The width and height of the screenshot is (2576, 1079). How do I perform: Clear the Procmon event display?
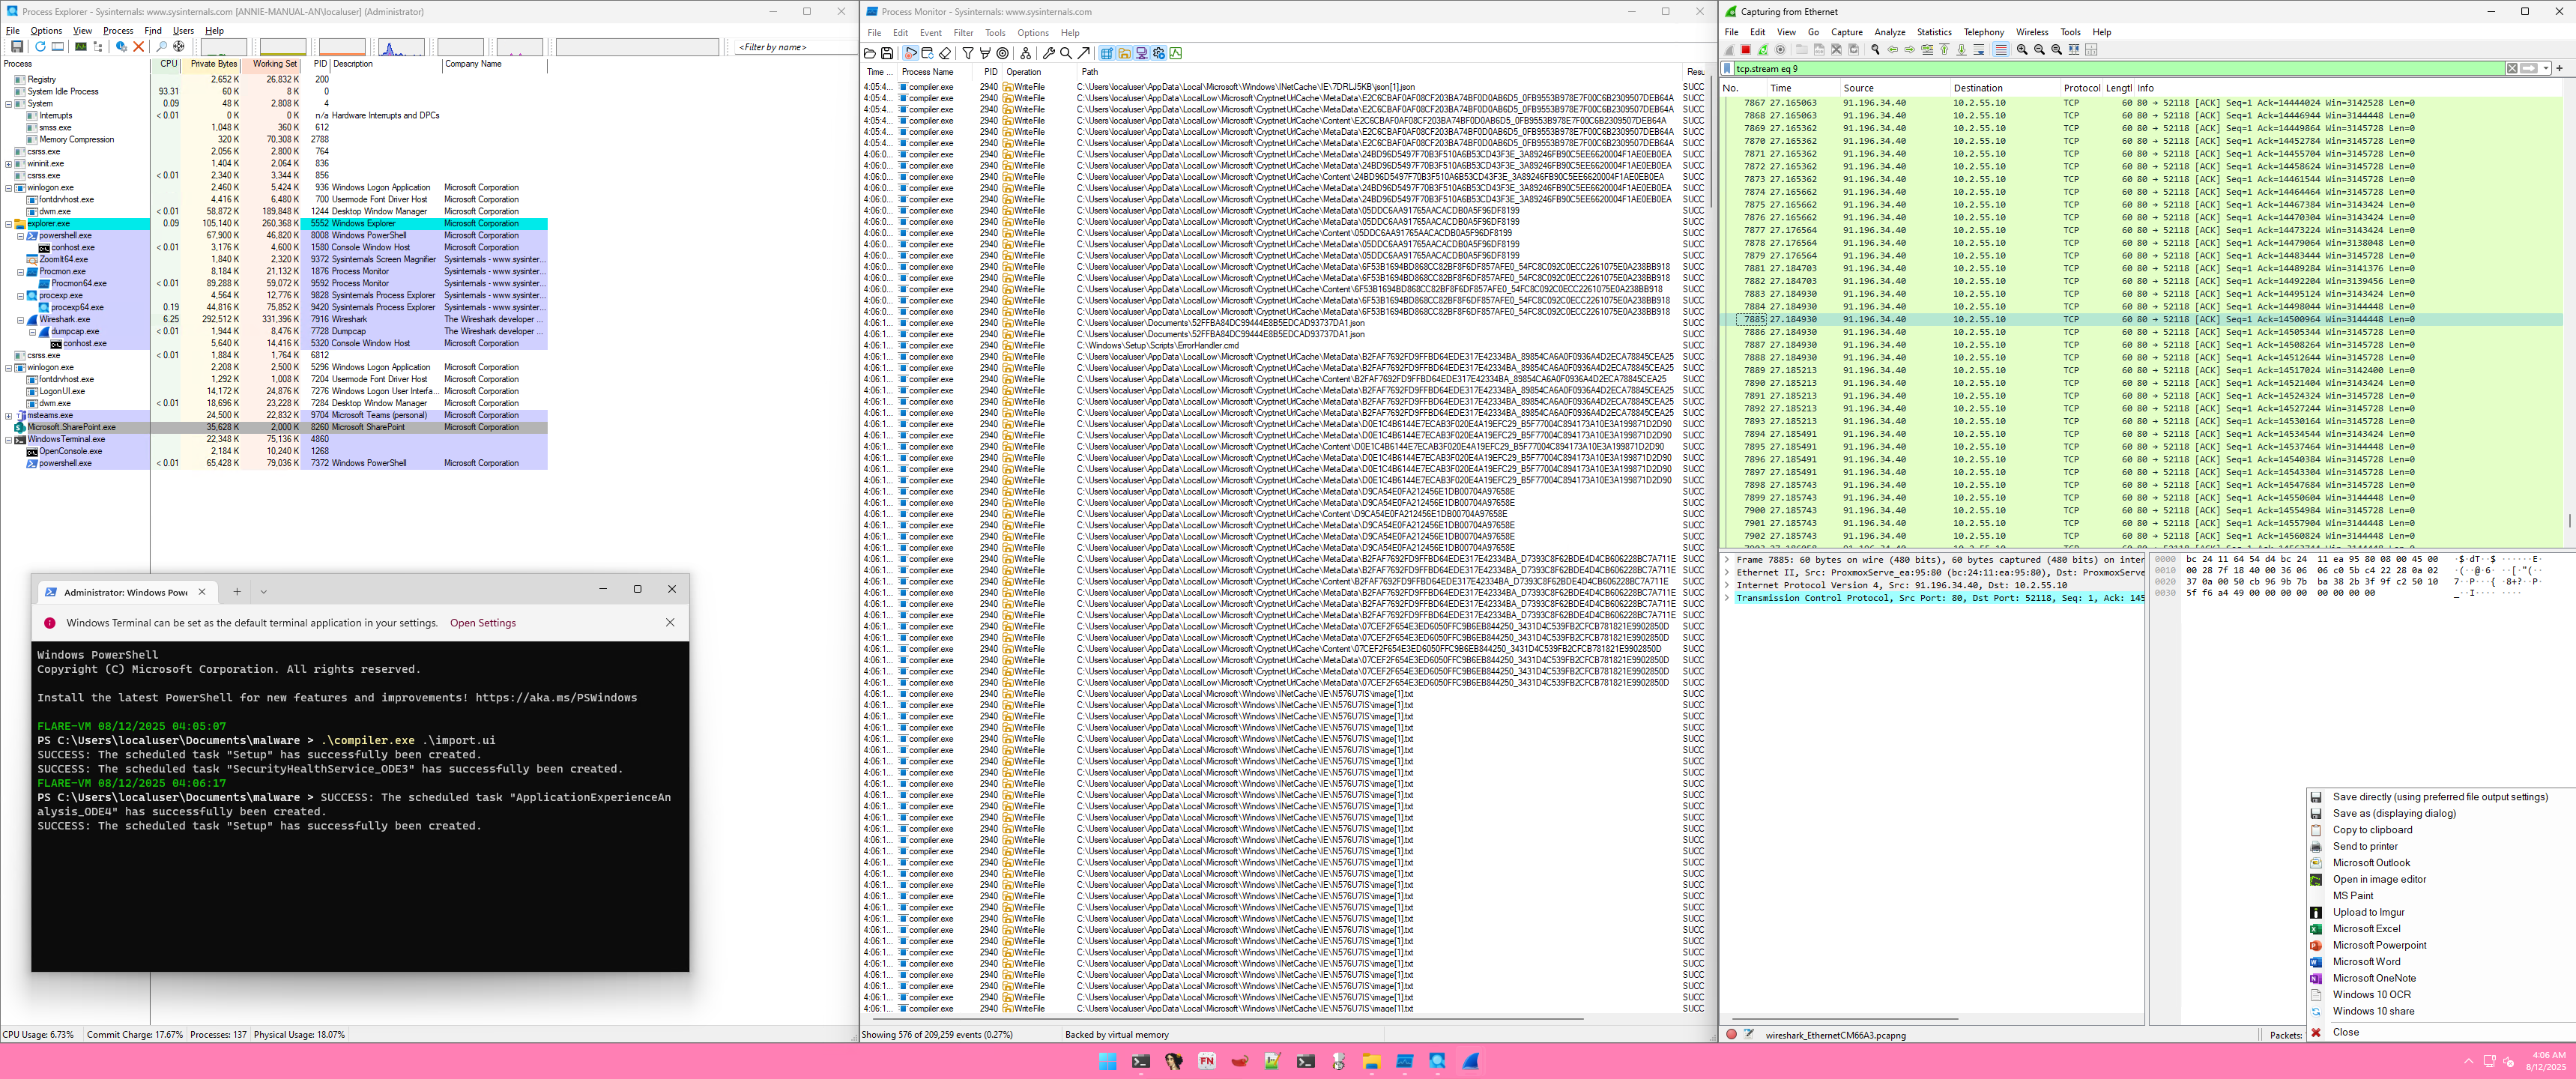[945, 53]
